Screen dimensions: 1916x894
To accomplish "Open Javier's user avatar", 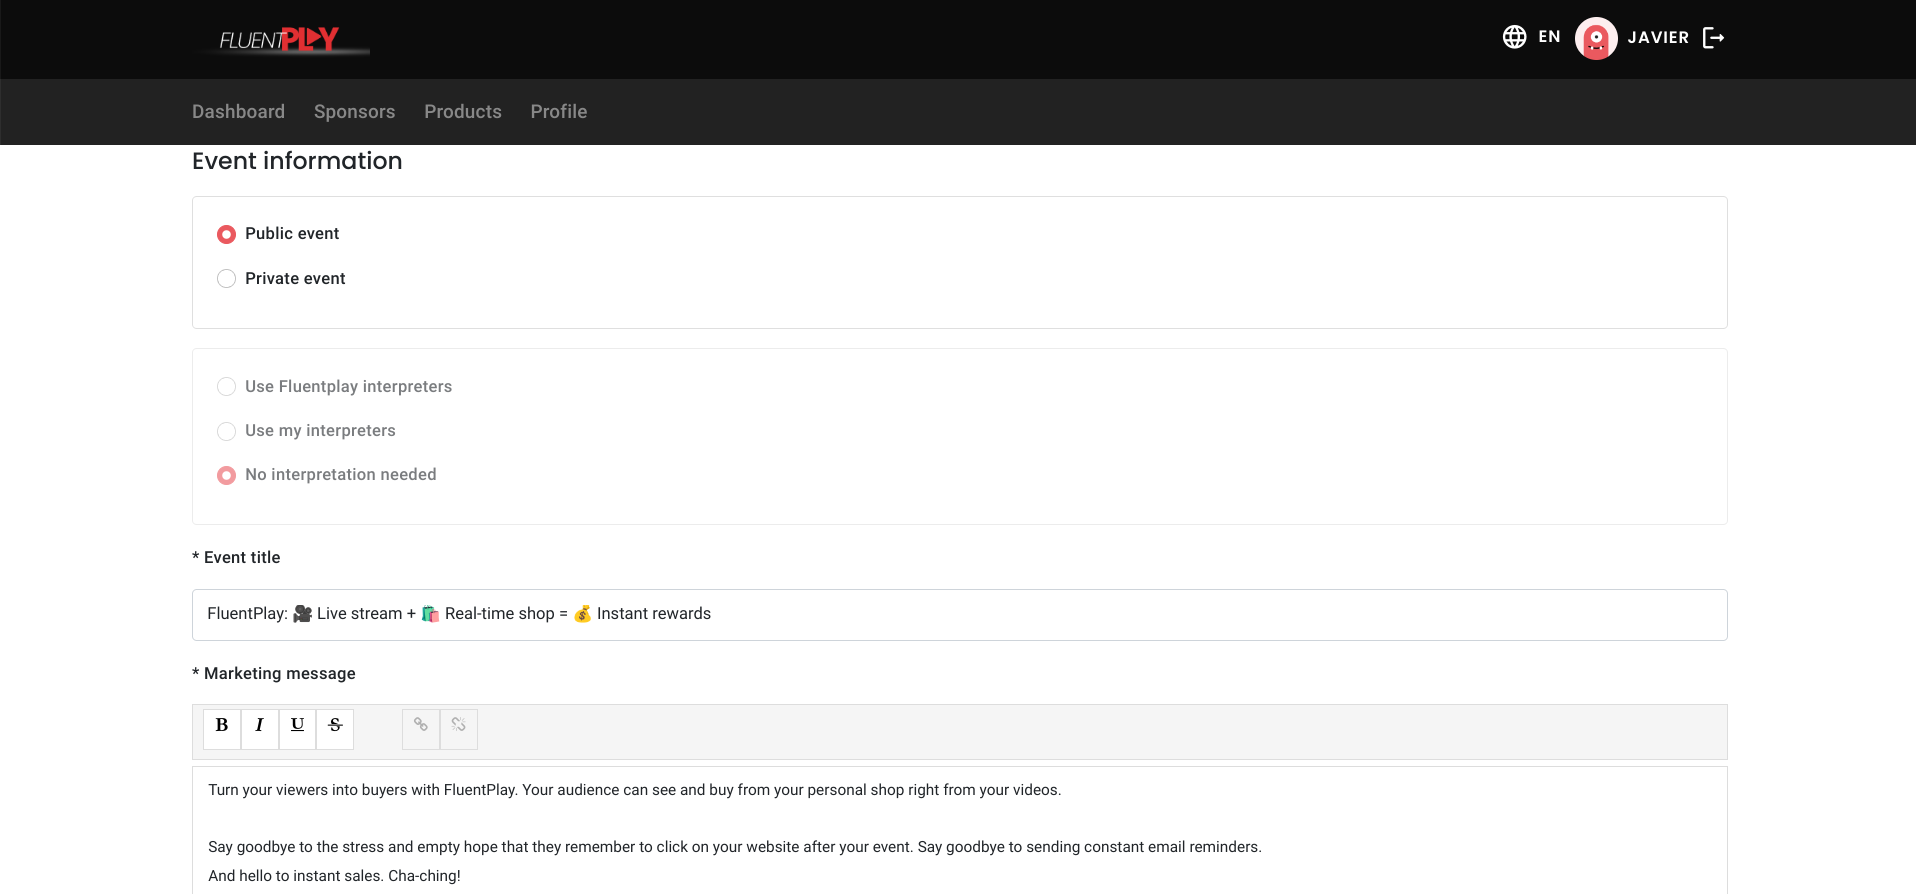I will (x=1596, y=38).
